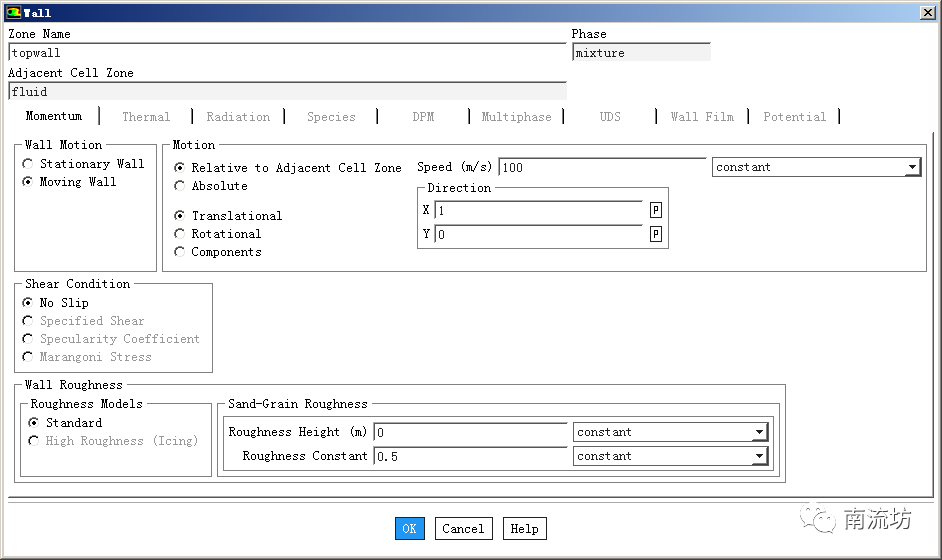This screenshot has height=560, width=942.
Task: Click the Roughness Height input field
Action: tap(470, 433)
